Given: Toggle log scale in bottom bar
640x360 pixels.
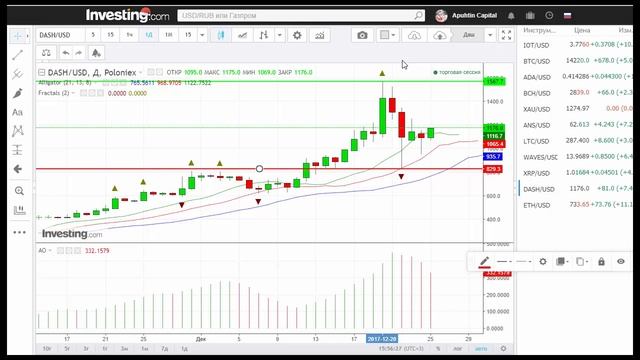Looking at the screenshot, I should 458,349.
